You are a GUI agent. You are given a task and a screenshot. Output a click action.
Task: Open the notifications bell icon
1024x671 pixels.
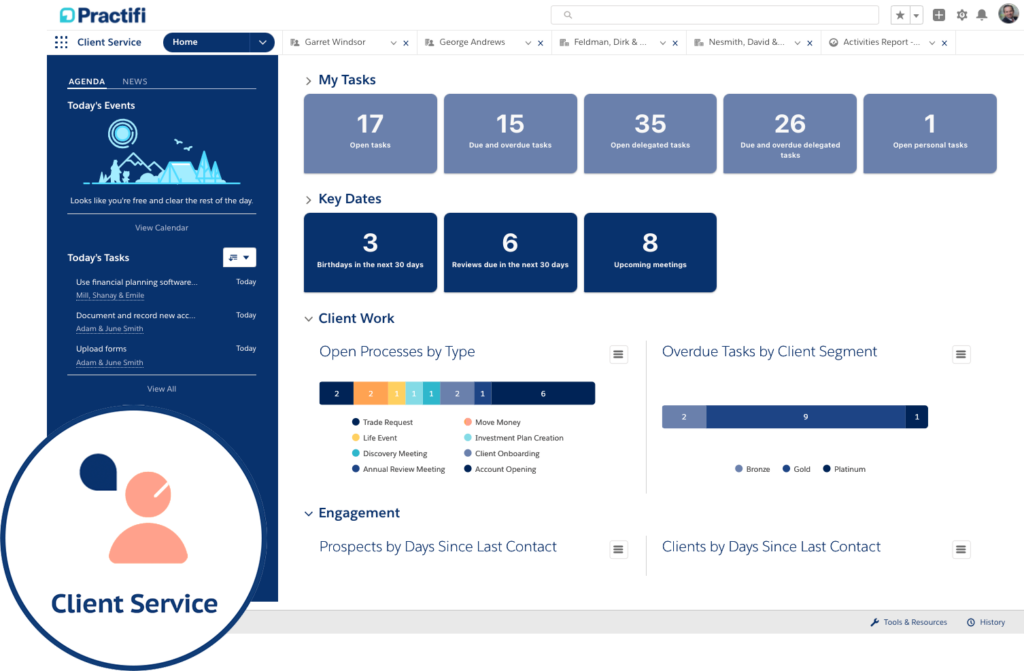click(x=984, y=14)
